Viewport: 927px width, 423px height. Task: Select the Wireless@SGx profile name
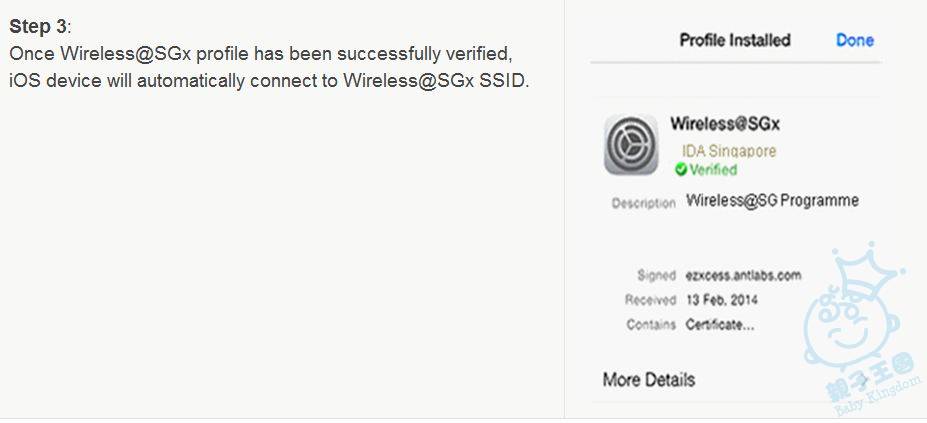tap(724, 124)
